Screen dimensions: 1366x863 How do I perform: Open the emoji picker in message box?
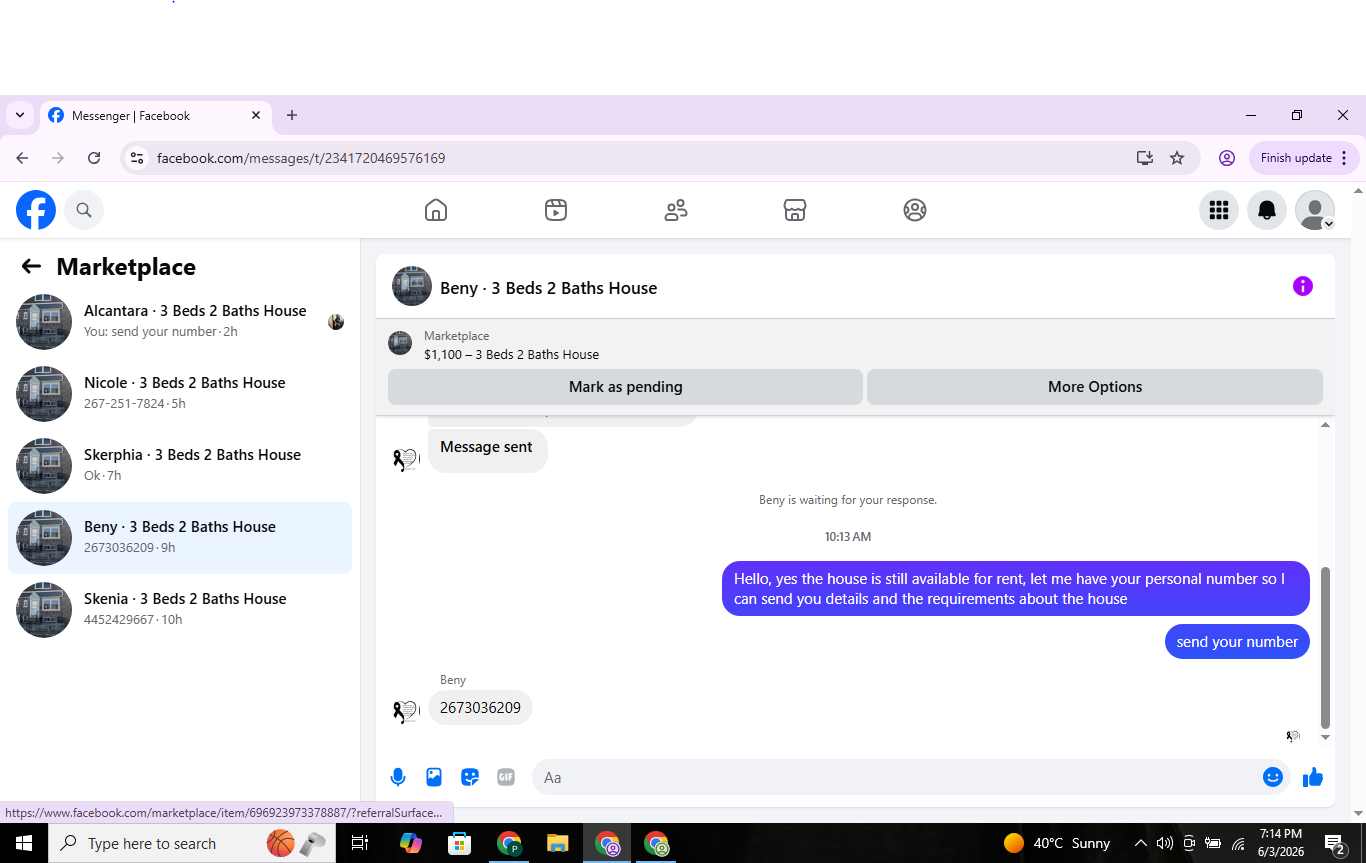(x=1273, y=777)
